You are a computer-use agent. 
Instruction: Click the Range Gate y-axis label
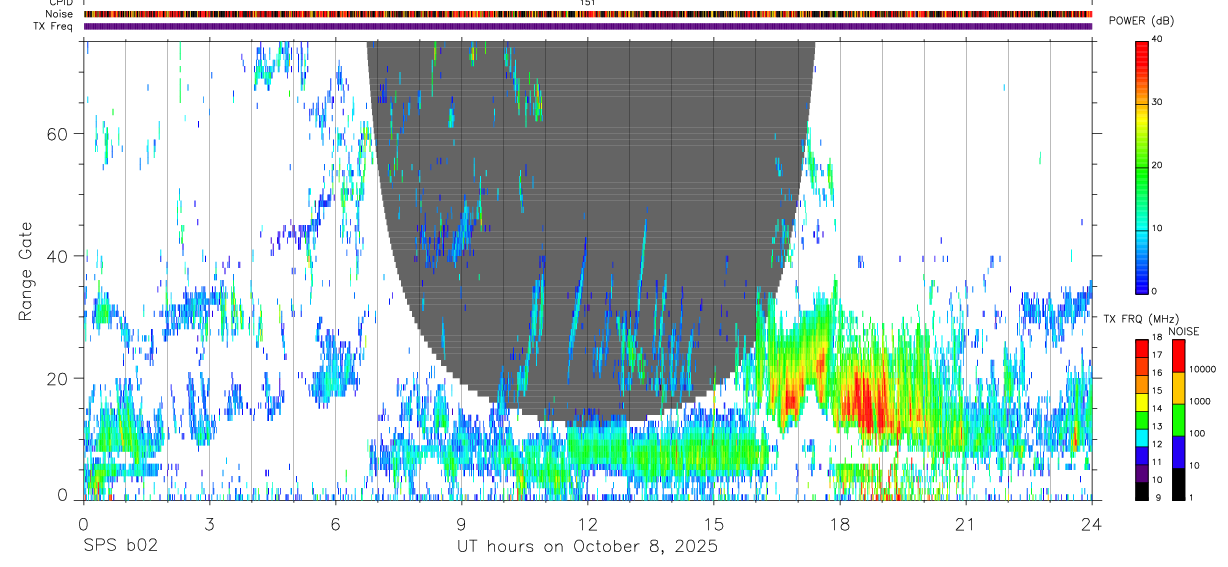[28, 272]
